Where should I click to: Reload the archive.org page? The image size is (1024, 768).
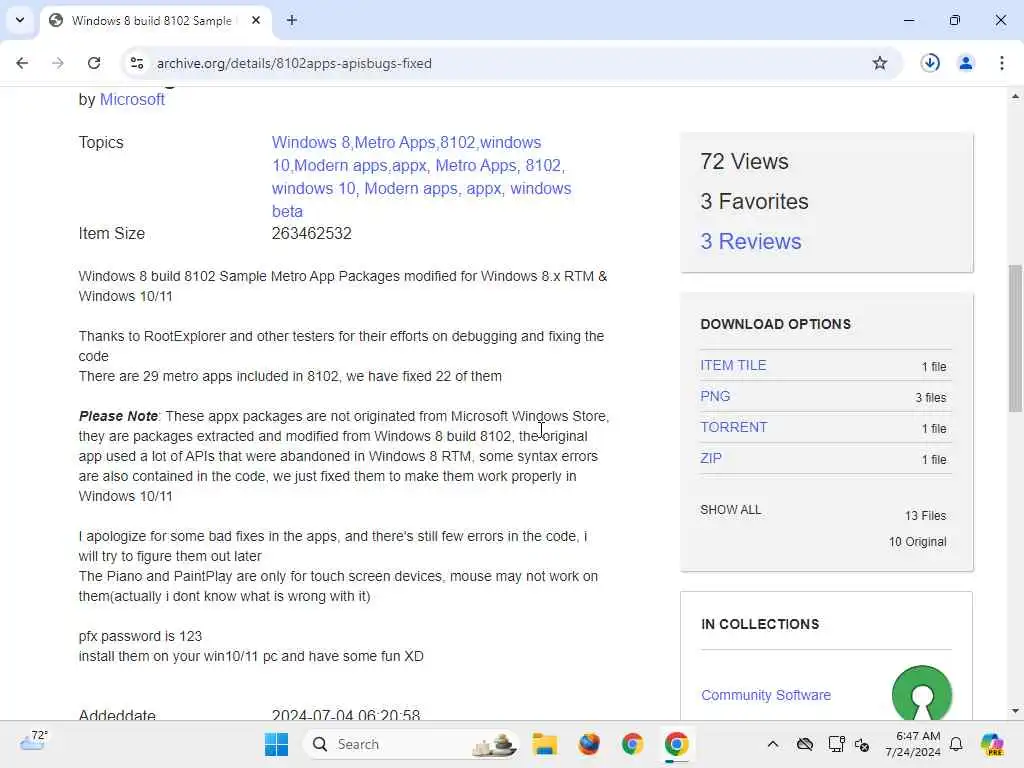94,63
